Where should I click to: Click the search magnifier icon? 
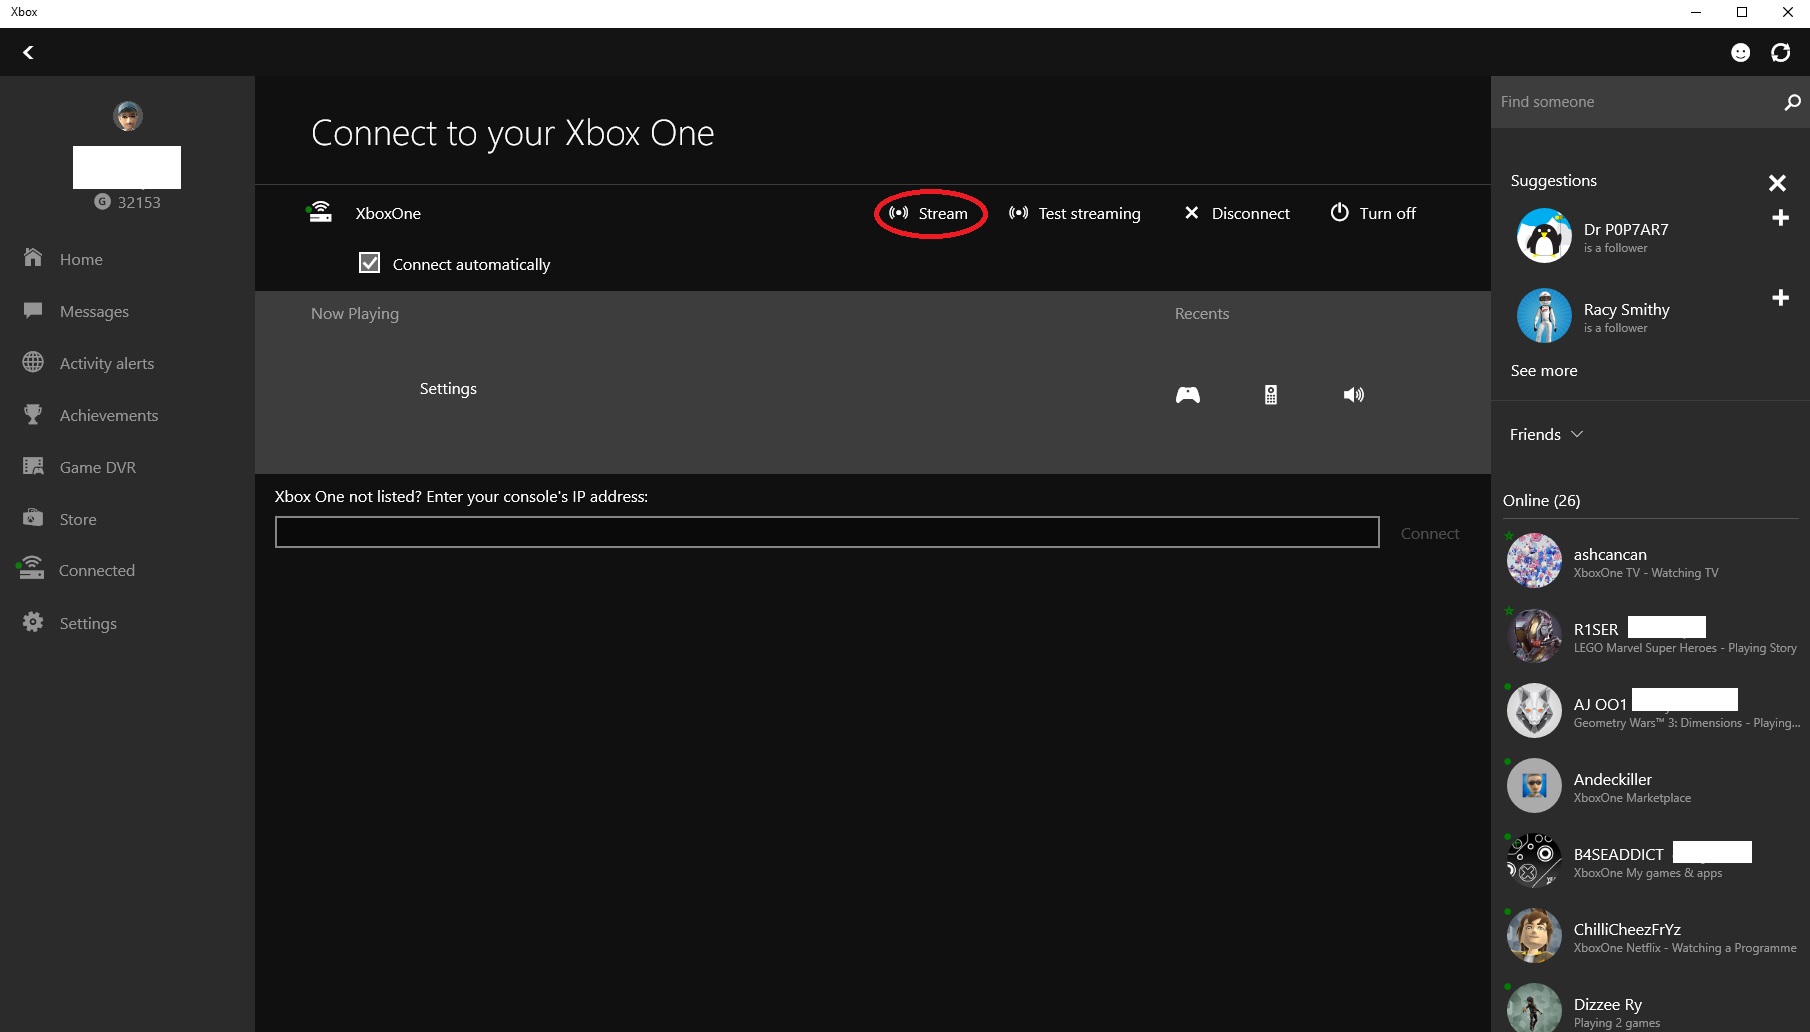pos(1792,102)
